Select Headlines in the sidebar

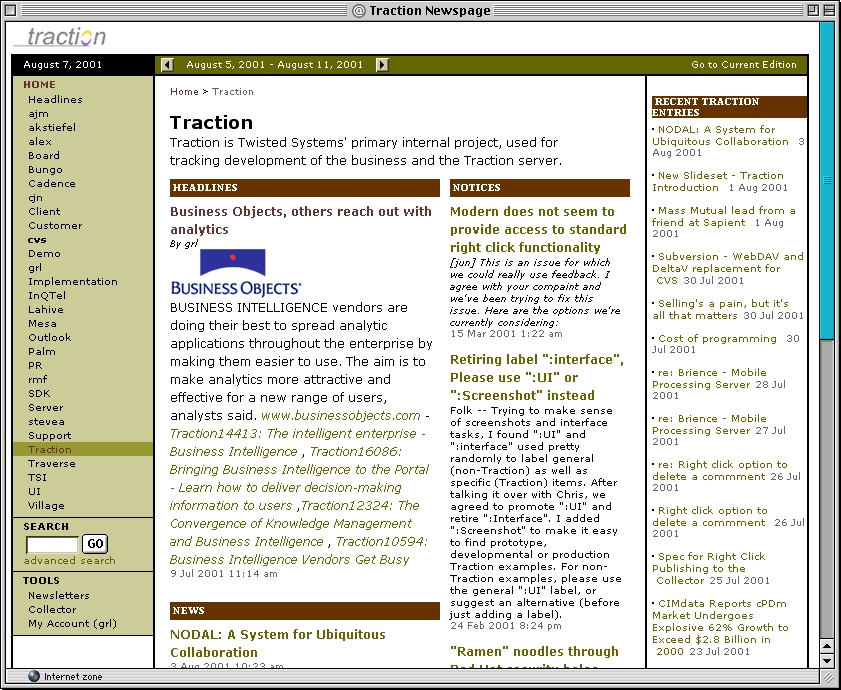tap(55, 100)
